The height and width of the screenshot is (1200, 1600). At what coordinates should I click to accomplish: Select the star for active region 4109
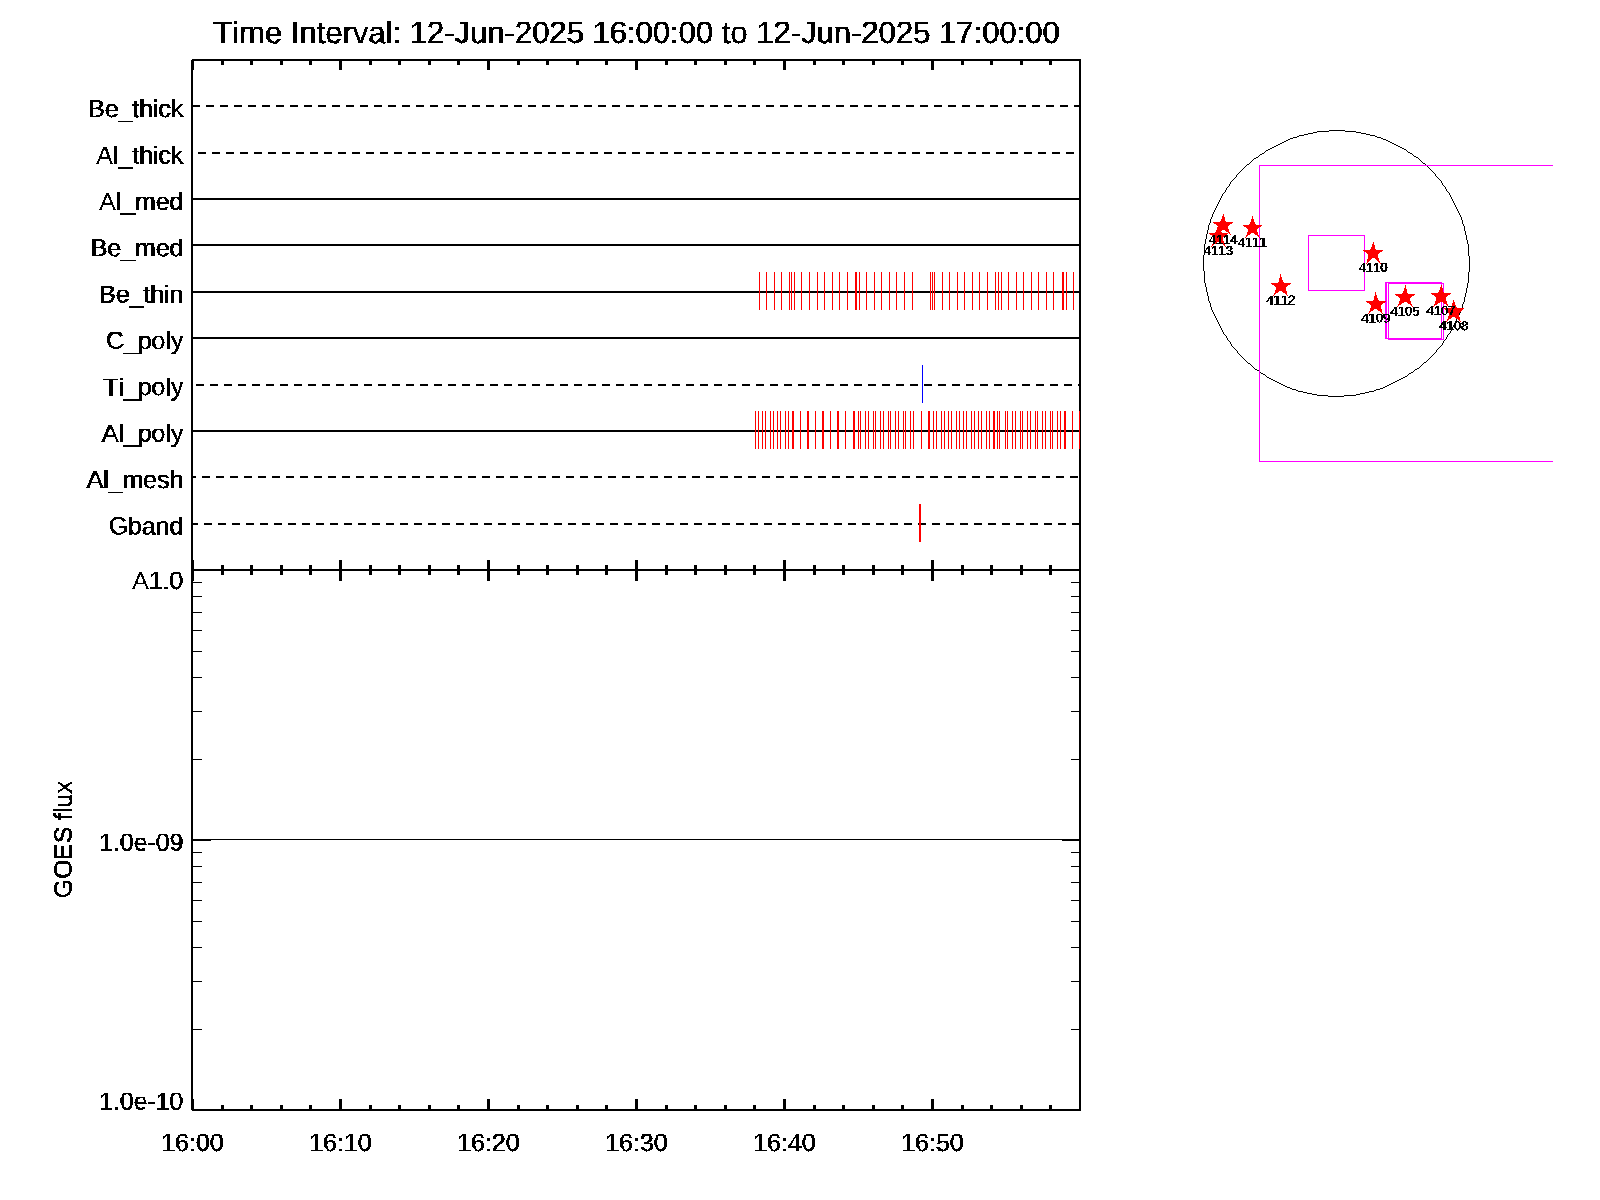pos(1376,304)
